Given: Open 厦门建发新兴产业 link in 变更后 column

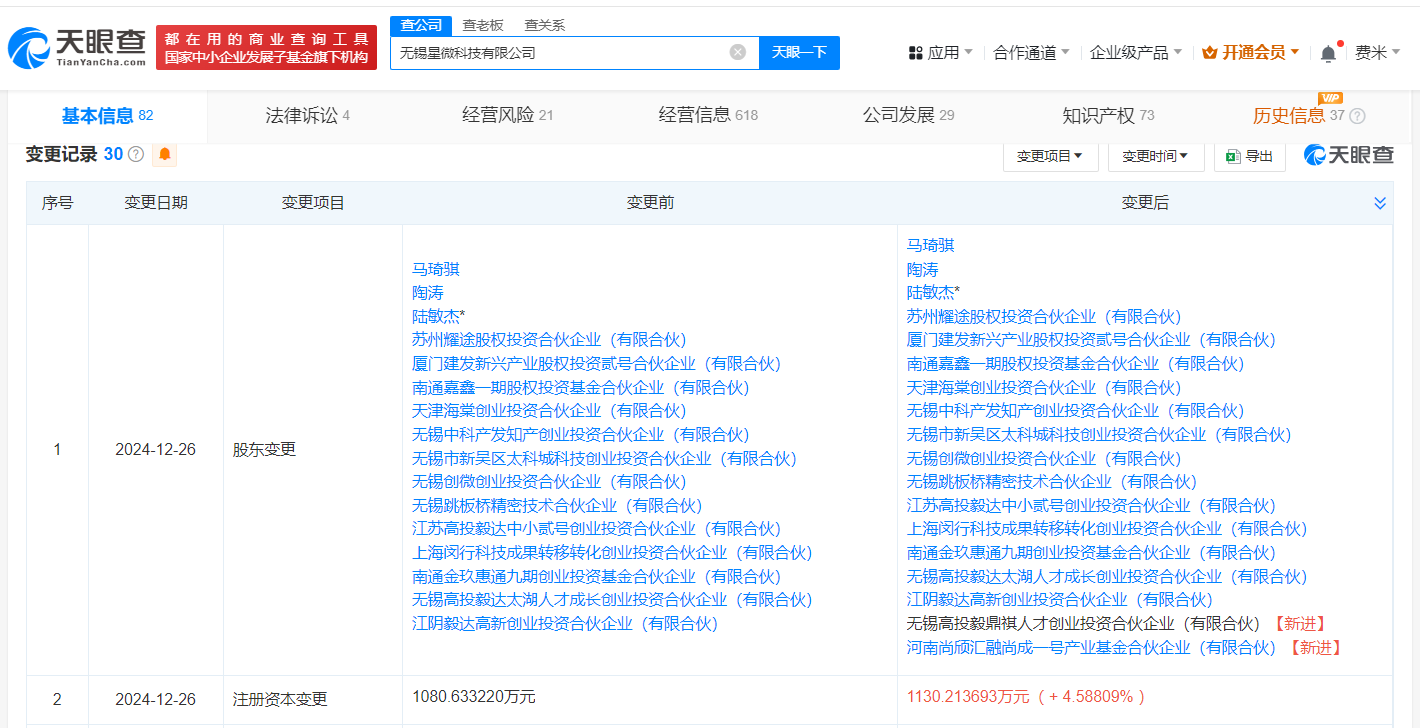Looking at the screenshot, I should [x=1091, y=340].
